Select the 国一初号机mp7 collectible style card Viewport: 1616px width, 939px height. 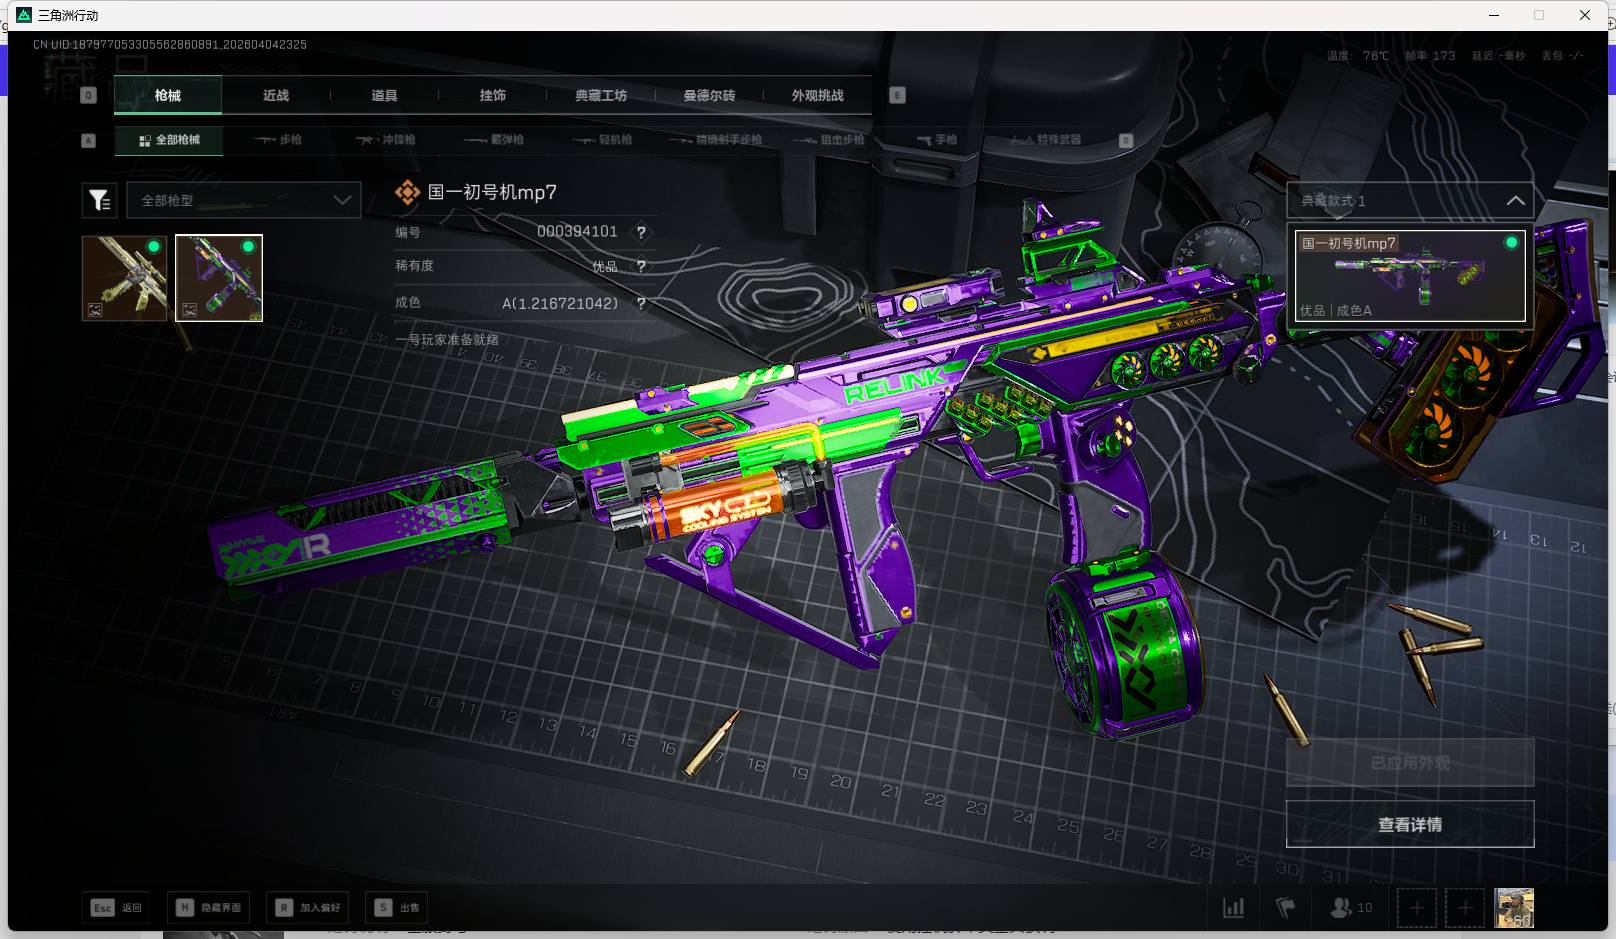tap(1410, 276)
